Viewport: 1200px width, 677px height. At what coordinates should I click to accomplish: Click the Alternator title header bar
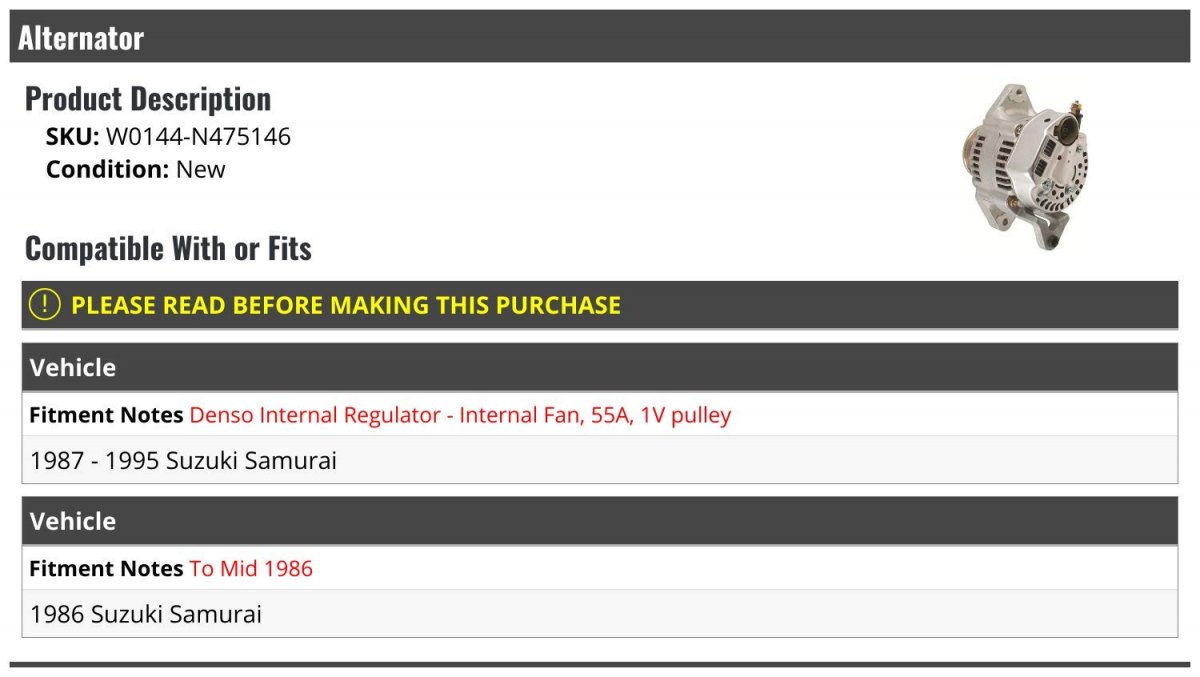(600, 37)
